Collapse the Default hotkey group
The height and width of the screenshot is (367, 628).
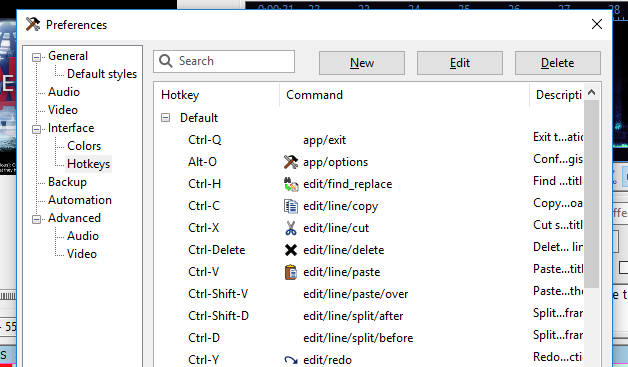(x=165, y=117)
